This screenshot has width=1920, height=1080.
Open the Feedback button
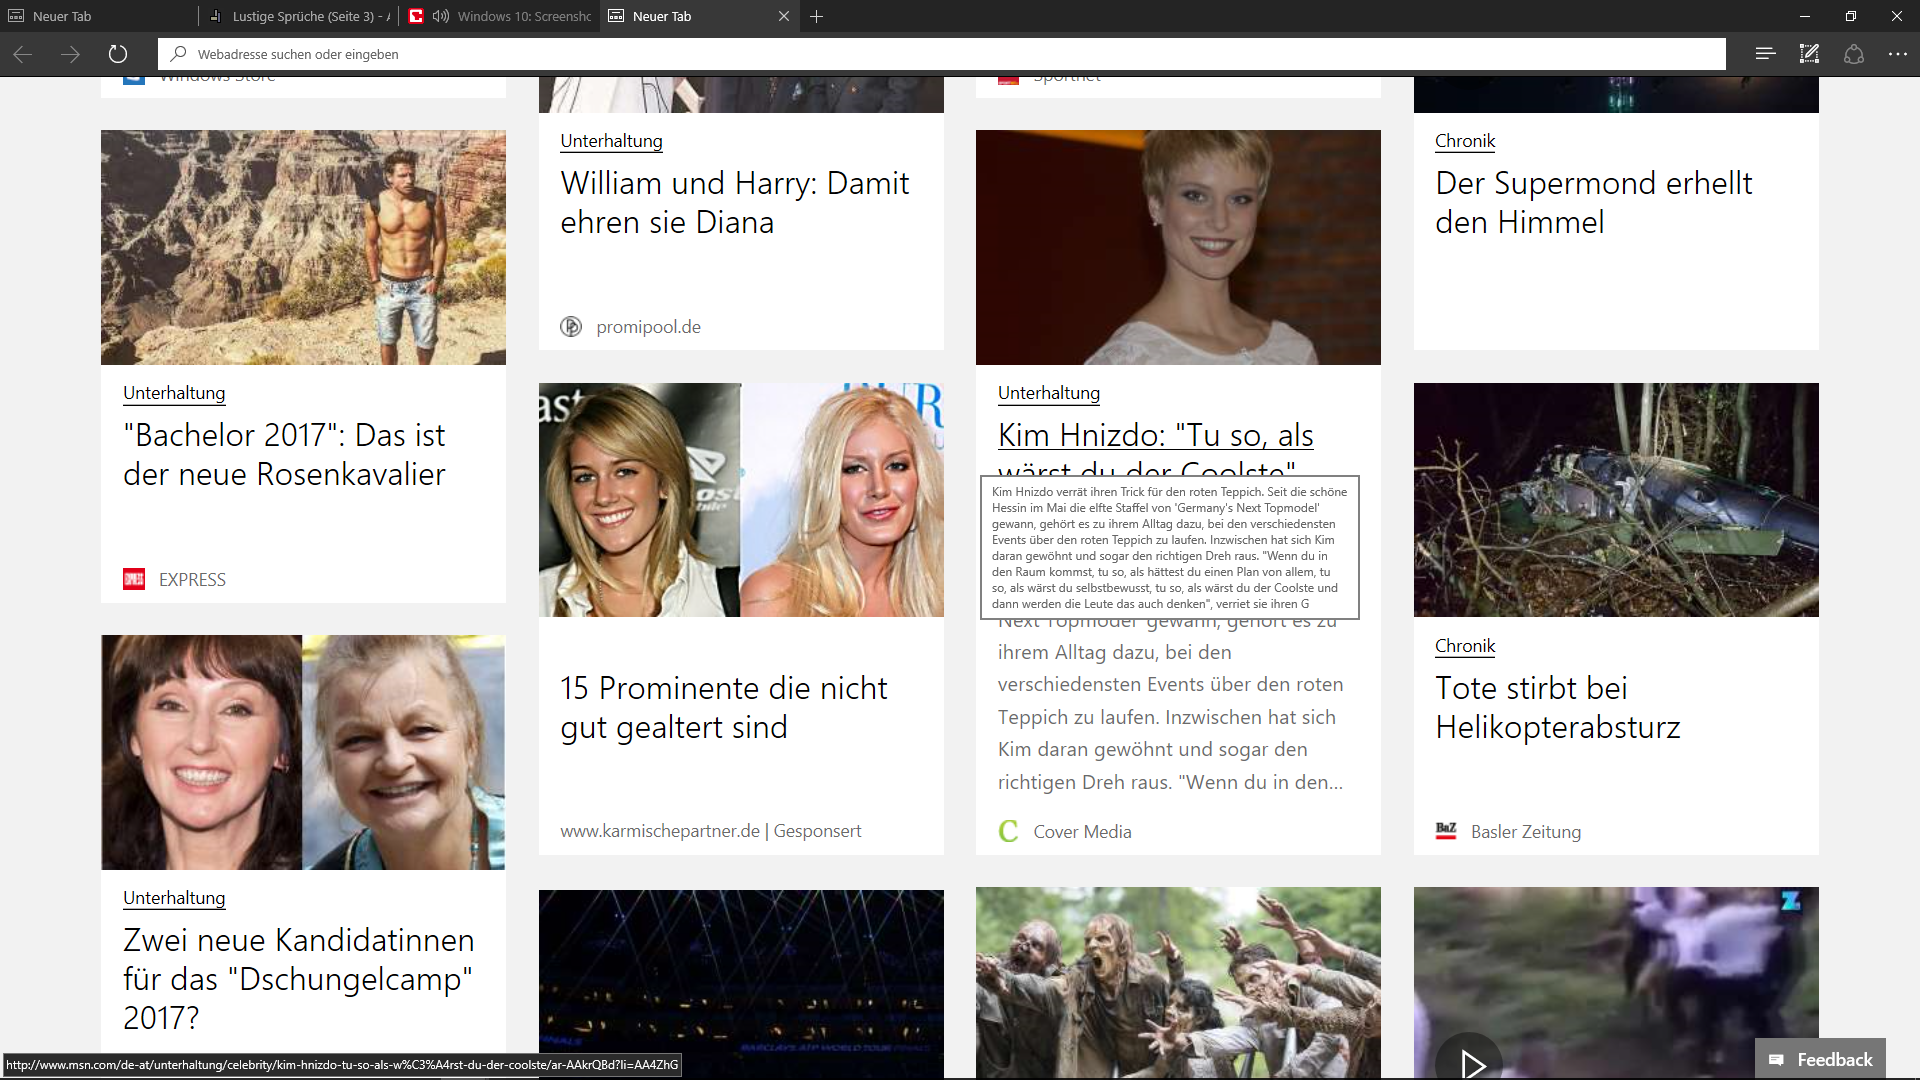click(1820, 1059)
